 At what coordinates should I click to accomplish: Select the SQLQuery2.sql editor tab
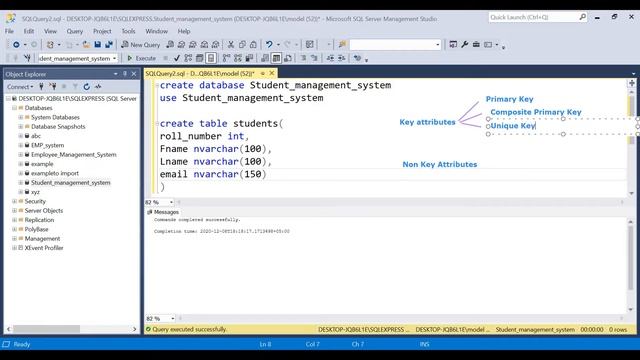click(x=200, y=73)
